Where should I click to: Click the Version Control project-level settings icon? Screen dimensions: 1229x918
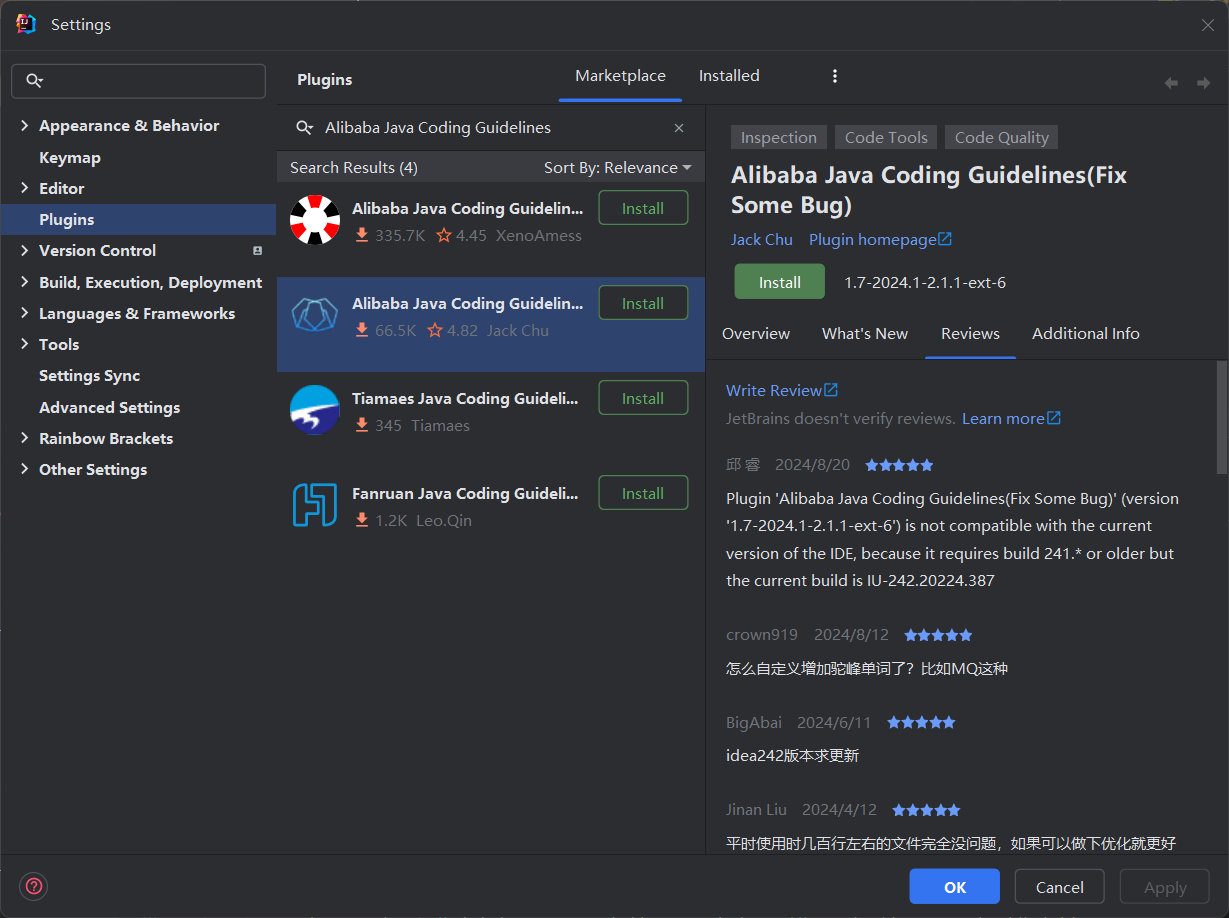click(257, 251)
